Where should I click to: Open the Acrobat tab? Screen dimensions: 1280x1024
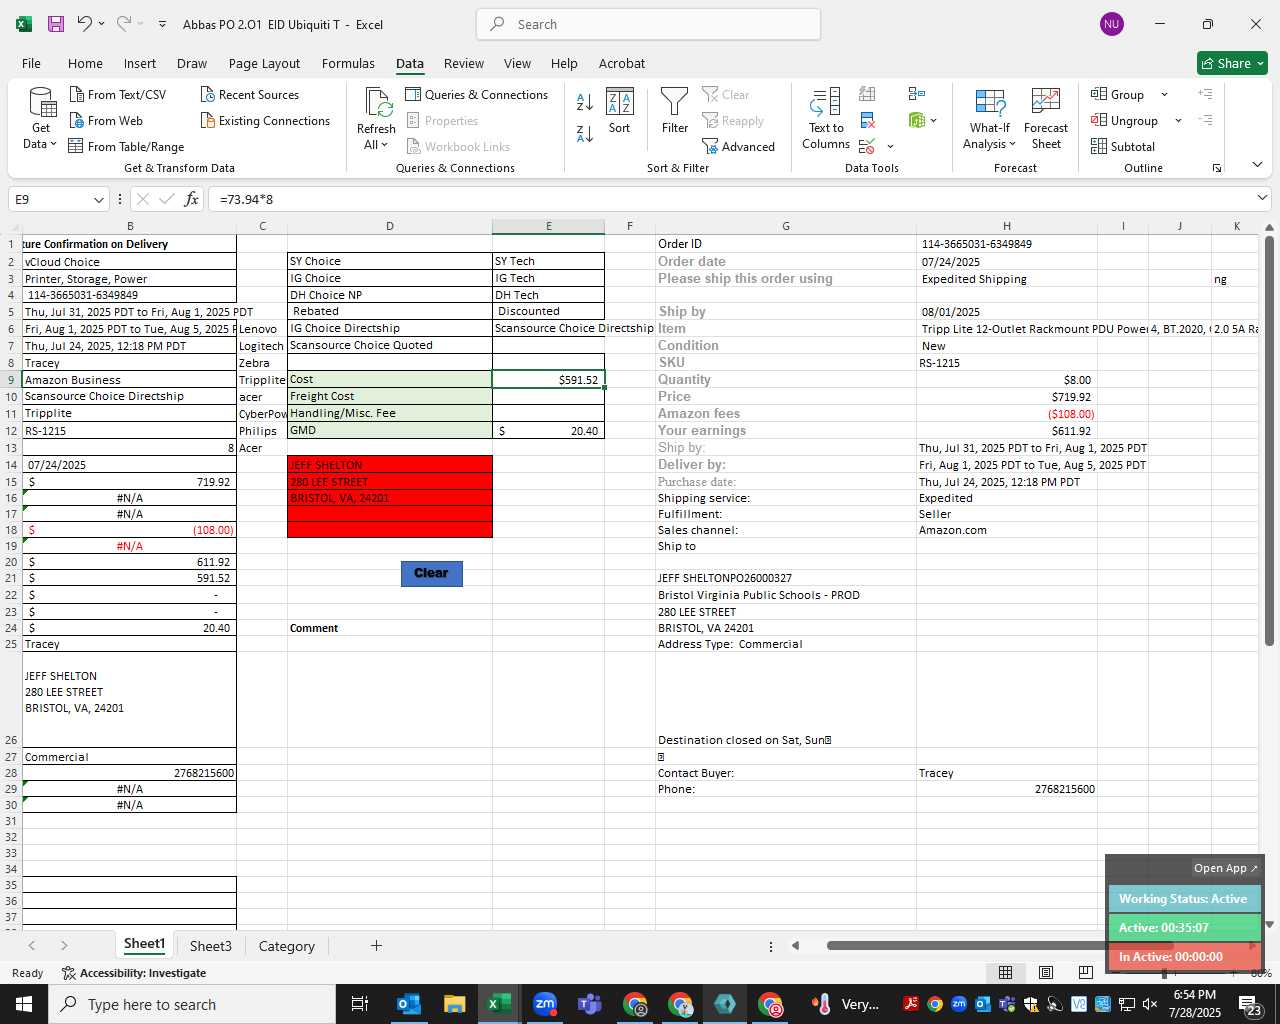(622, 63)
